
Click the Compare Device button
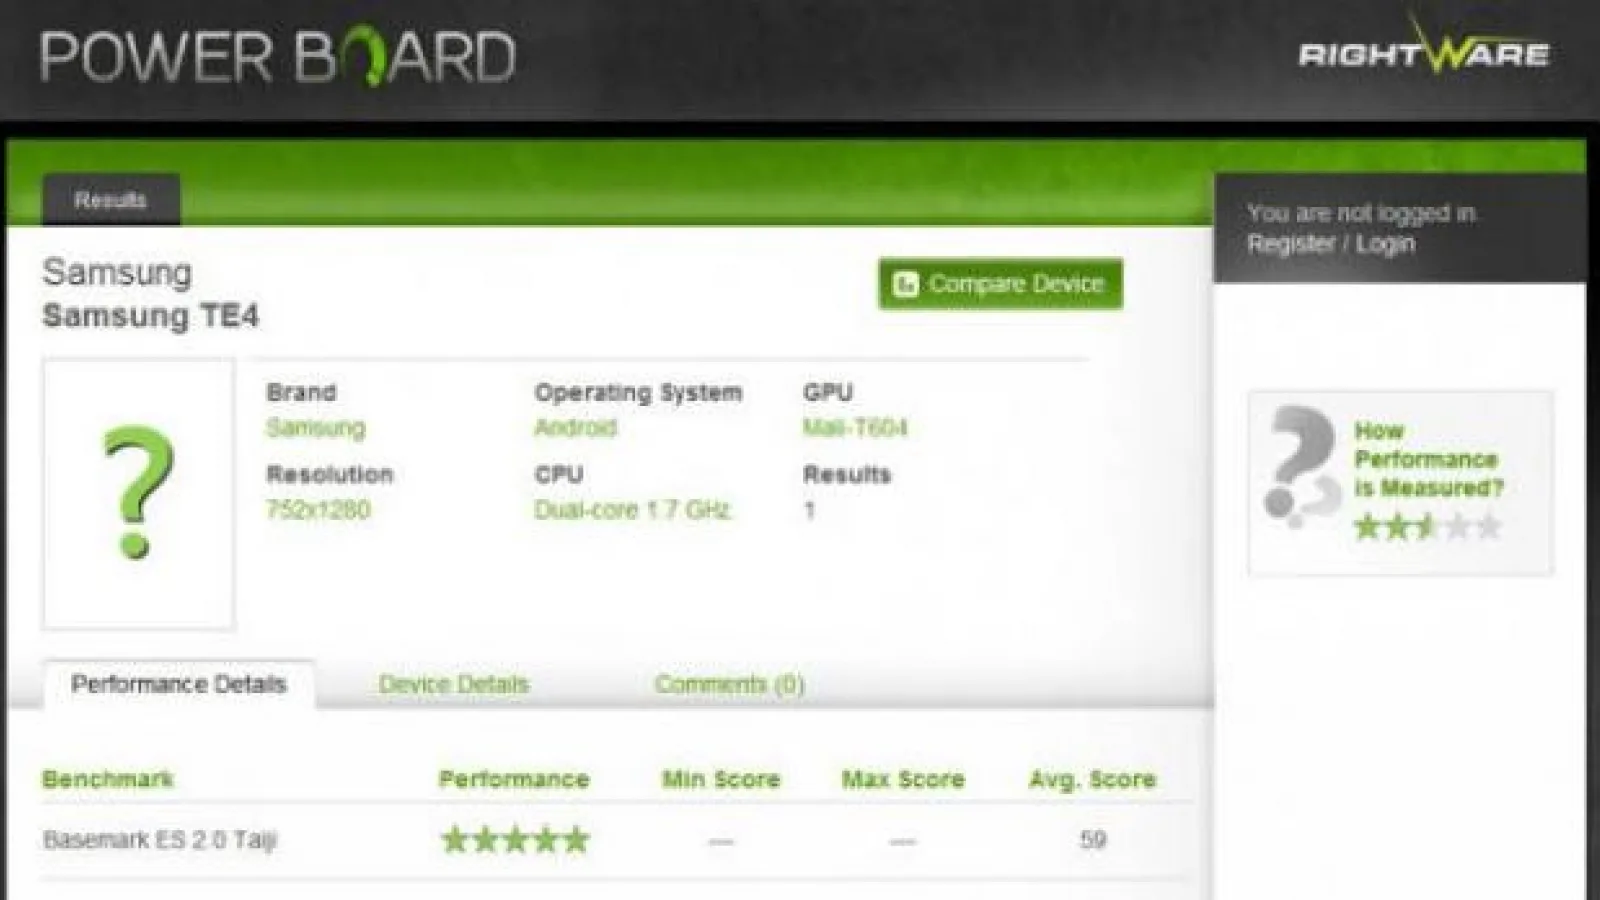pos(1000,284)
